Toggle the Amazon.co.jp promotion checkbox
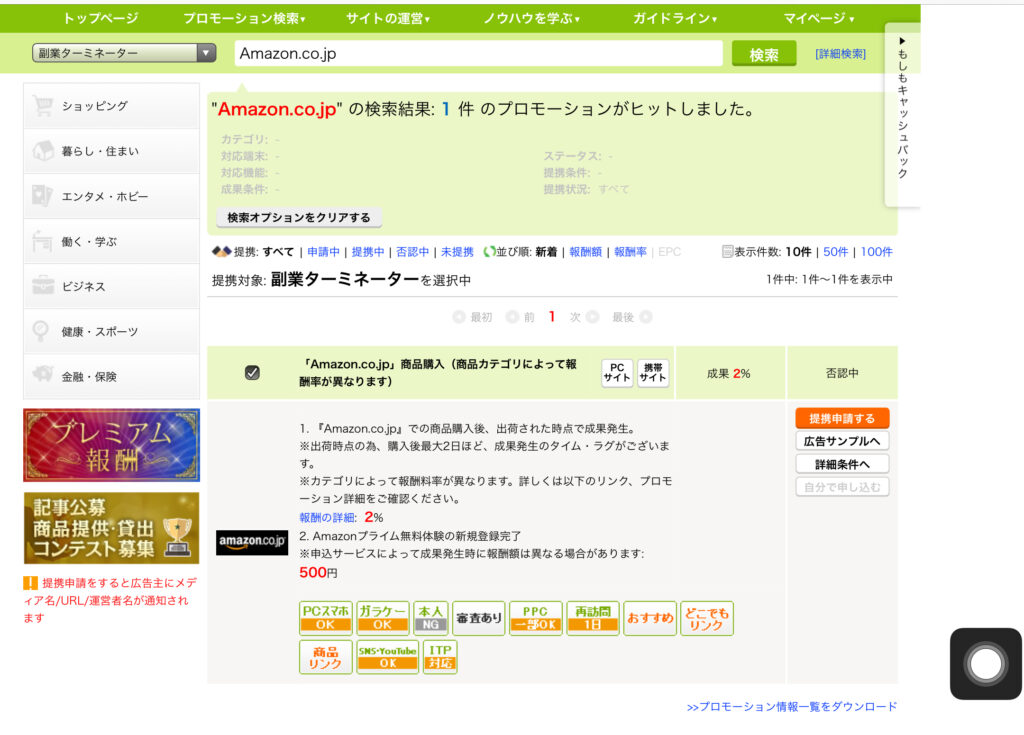 [252, 372]
